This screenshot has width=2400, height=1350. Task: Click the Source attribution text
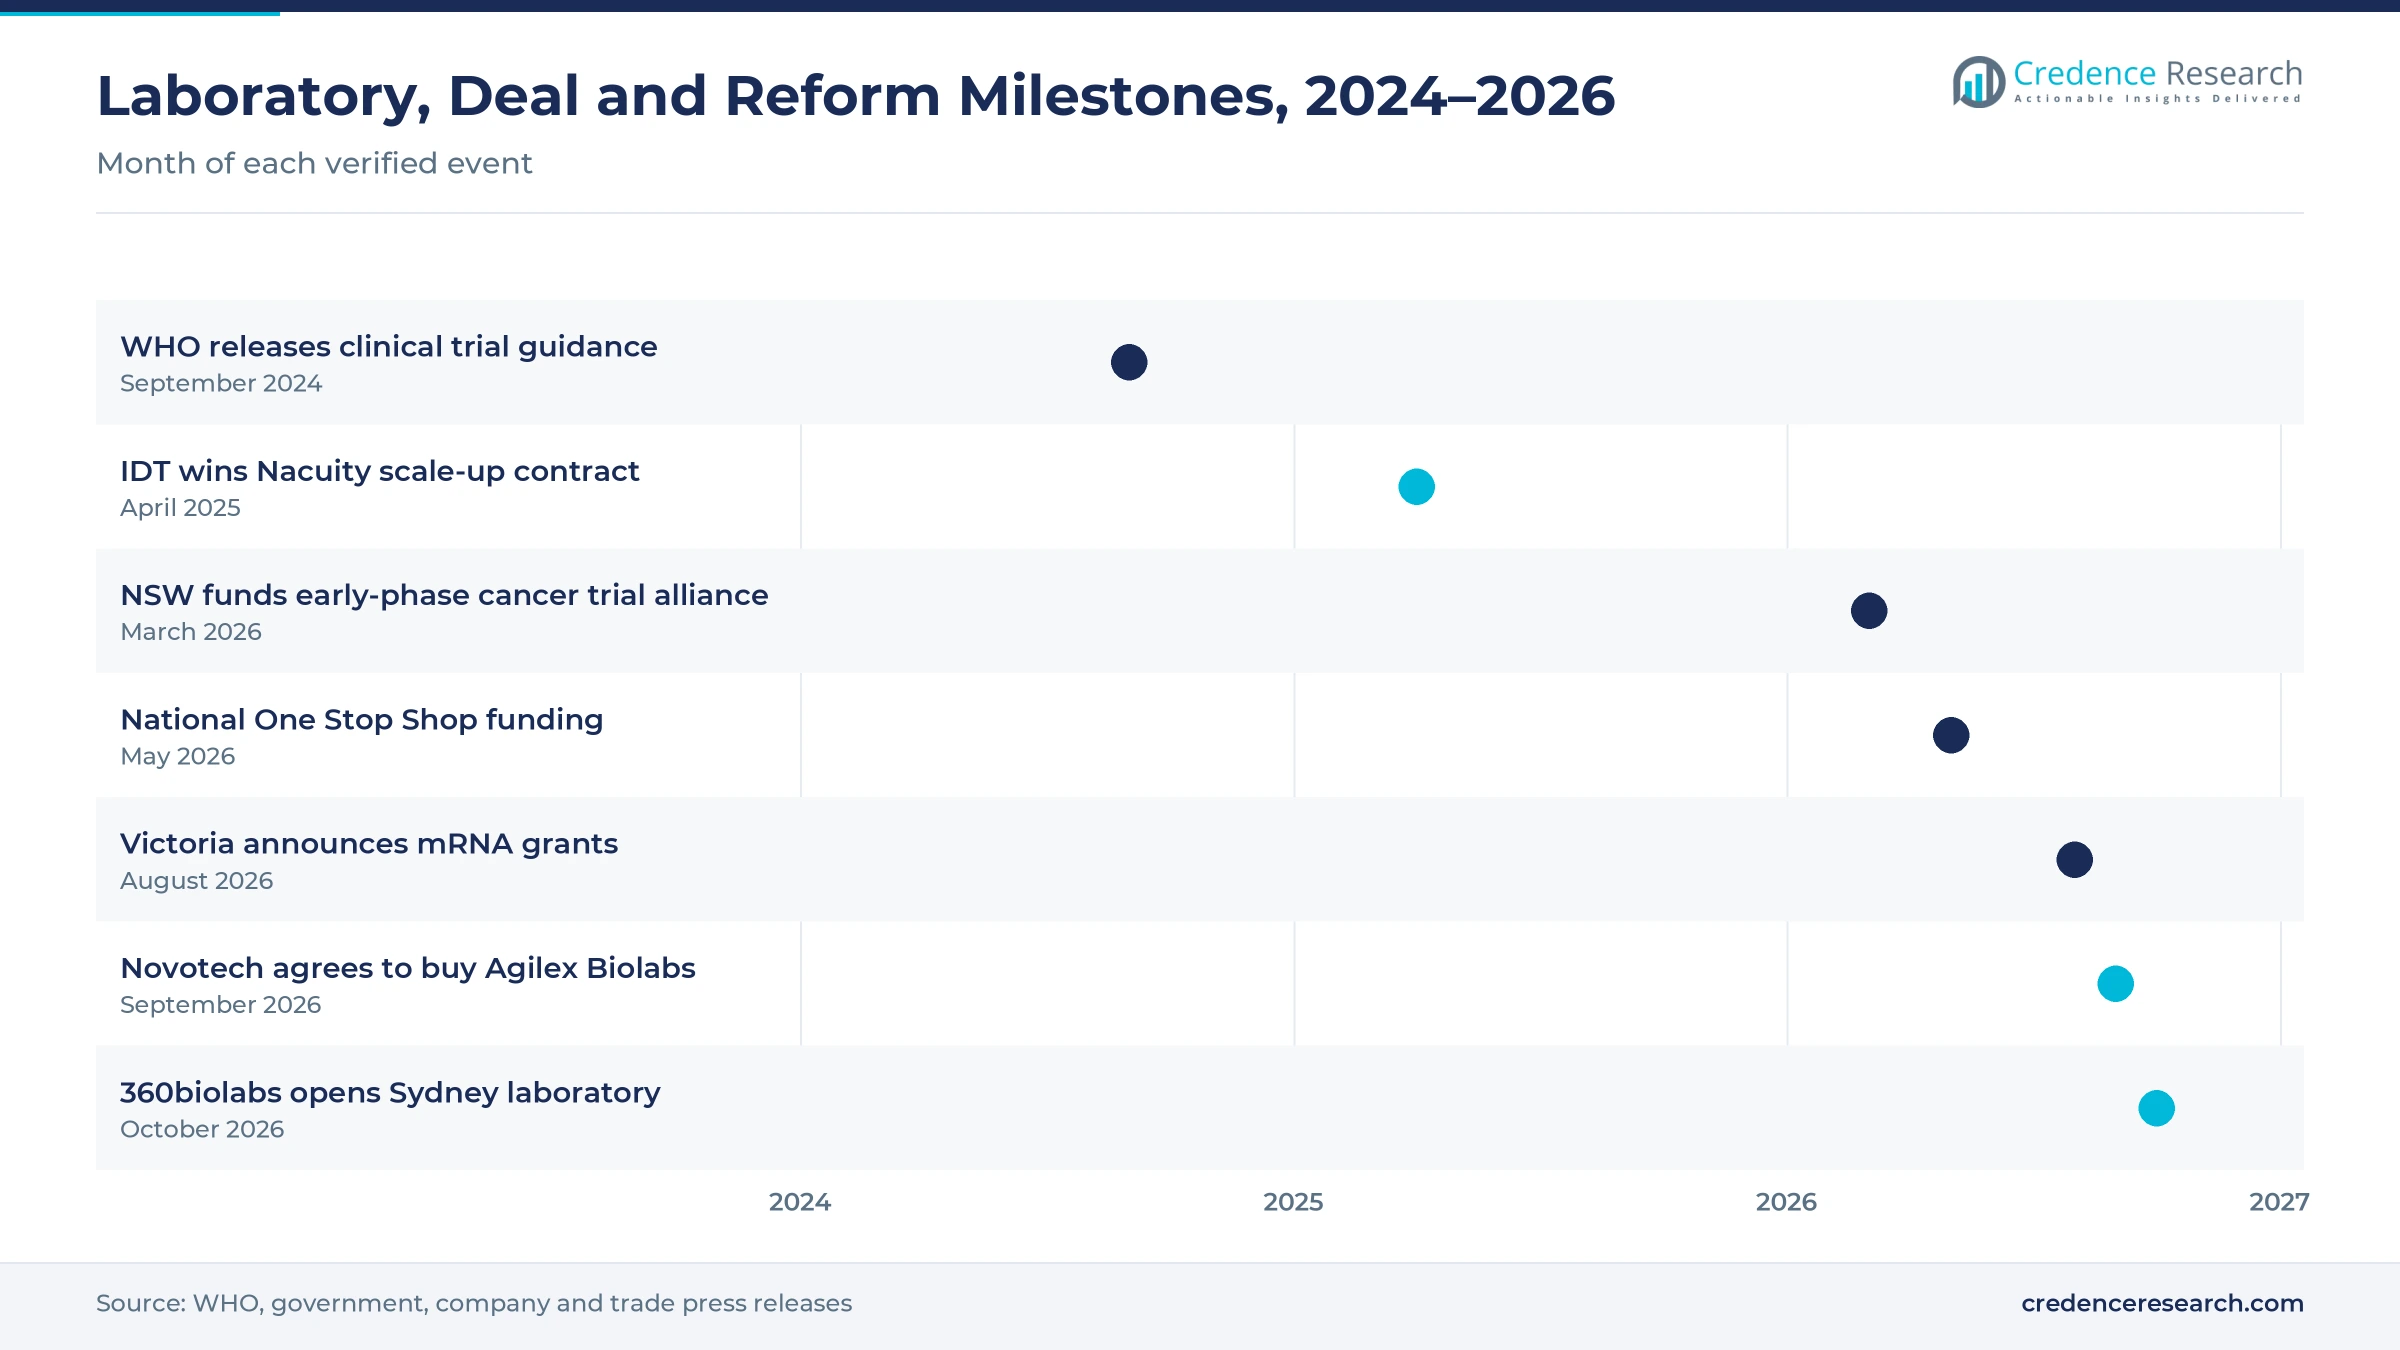coord(474,1303)
